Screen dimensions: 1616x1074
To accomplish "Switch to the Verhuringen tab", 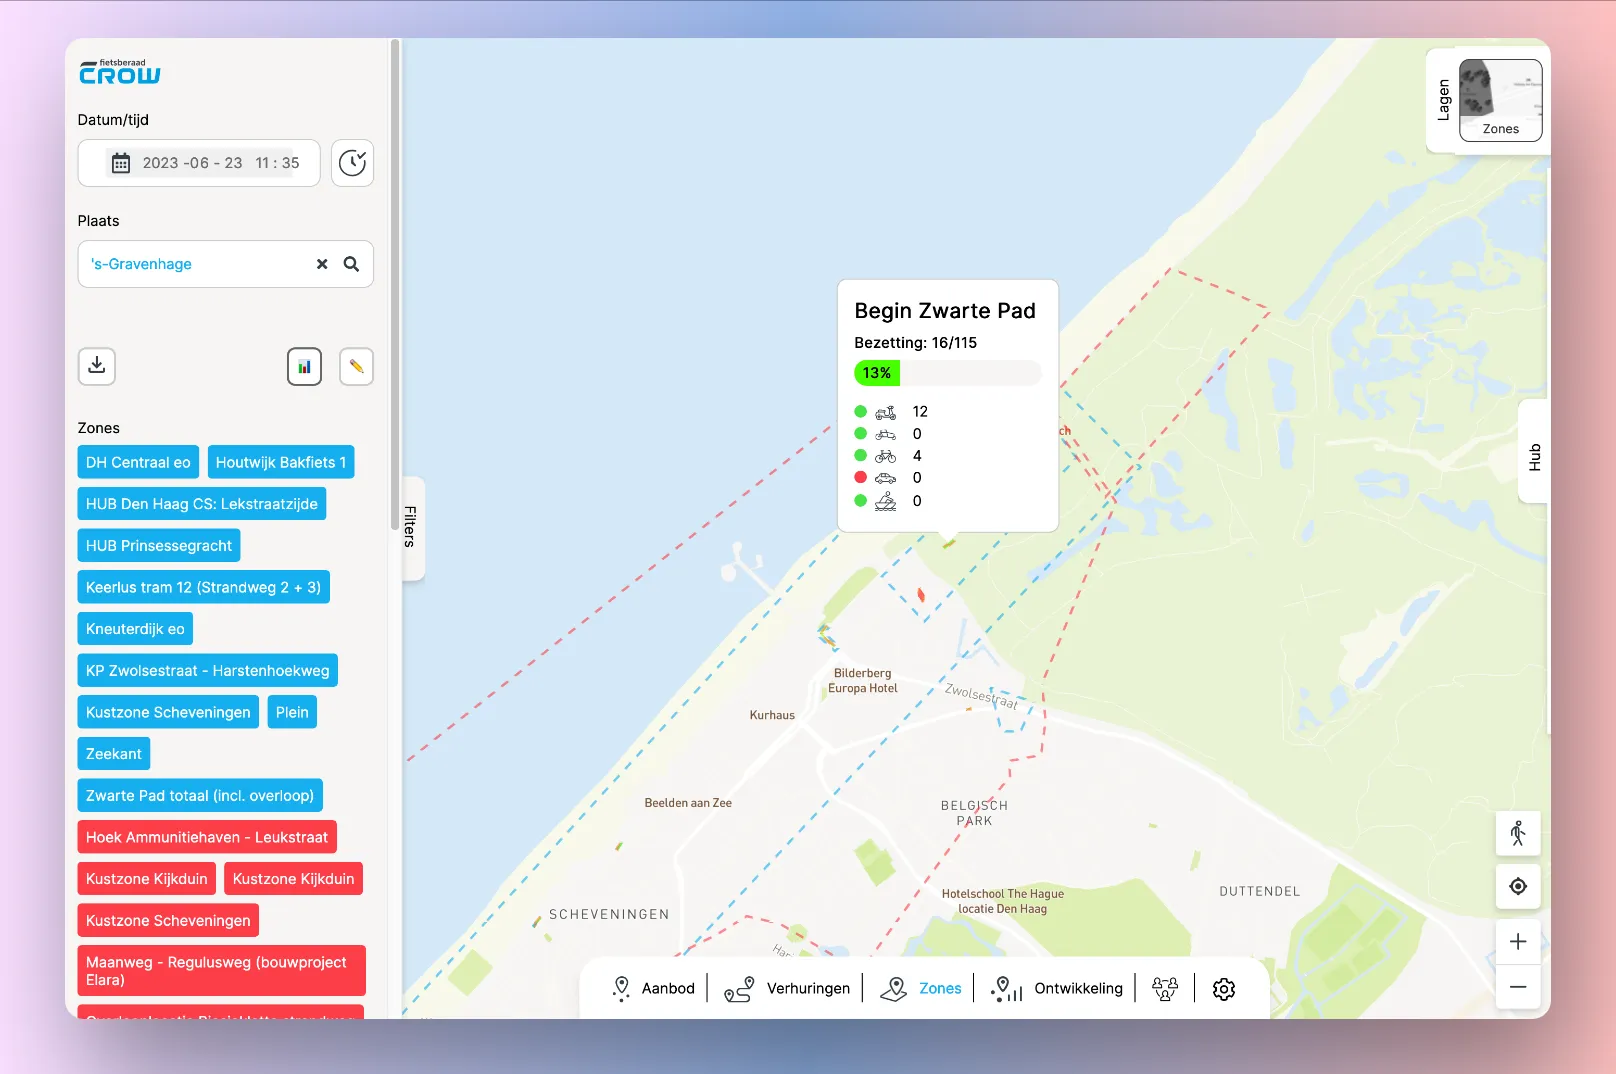I will point(787,988).
